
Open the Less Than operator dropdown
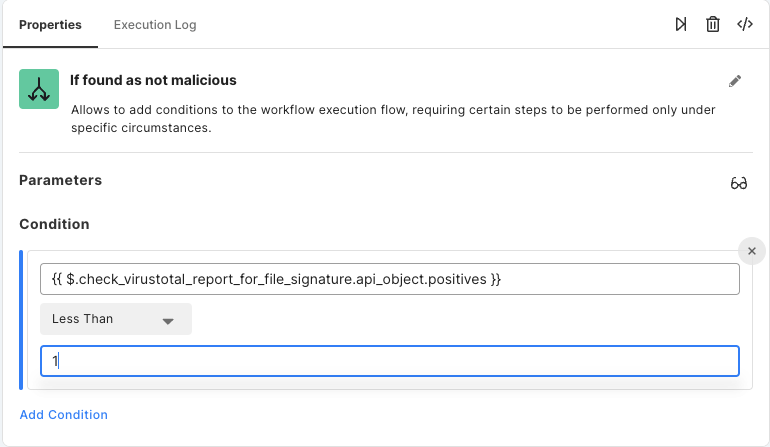(x=116, y=319)
